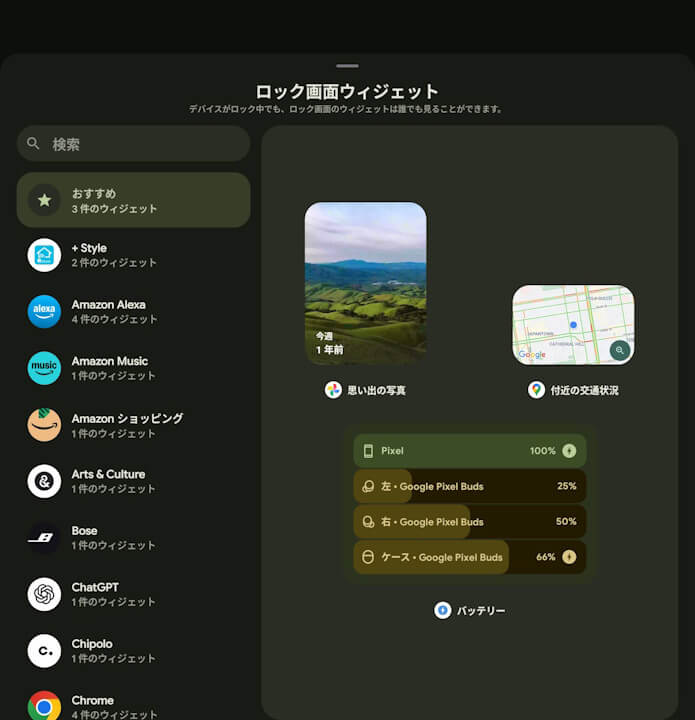Select the 思い出の写真 photo widget preview
Image resolution: width=695 pixels, height=720 pixels.
pyautogui.click(x=365, y=283)
